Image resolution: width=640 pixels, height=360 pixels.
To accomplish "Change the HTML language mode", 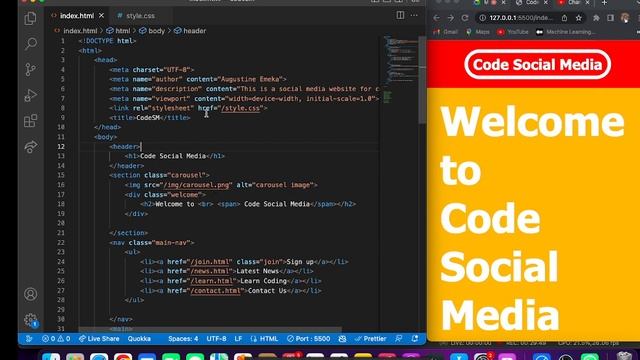I will point(264,339).
